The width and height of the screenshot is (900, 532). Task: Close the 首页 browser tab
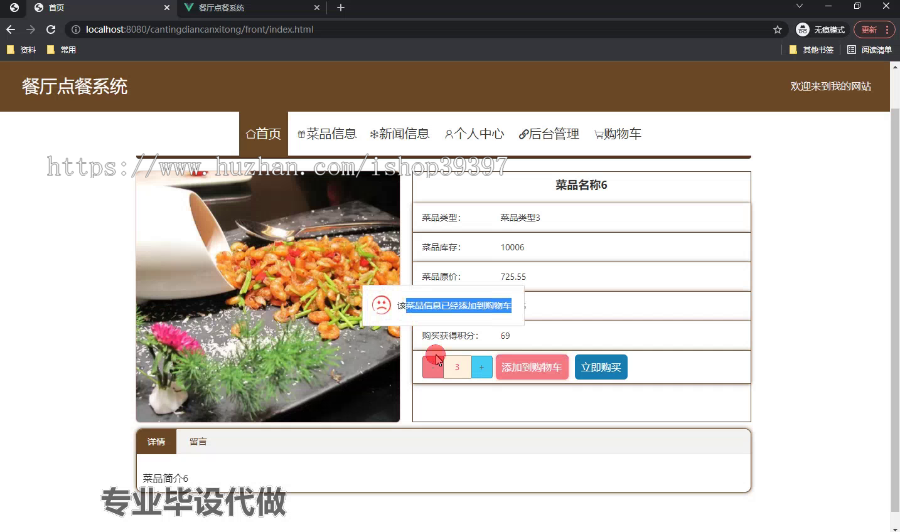(x=167, y=7)
